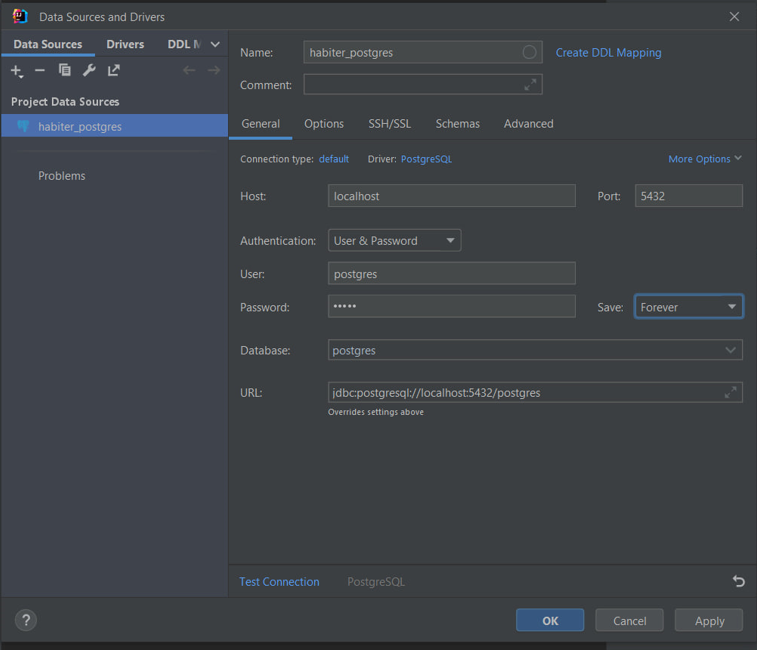Viewport: 757px width, 650px height.
Task: Click the User field containing postgres
Action: (x=451, y=273)
